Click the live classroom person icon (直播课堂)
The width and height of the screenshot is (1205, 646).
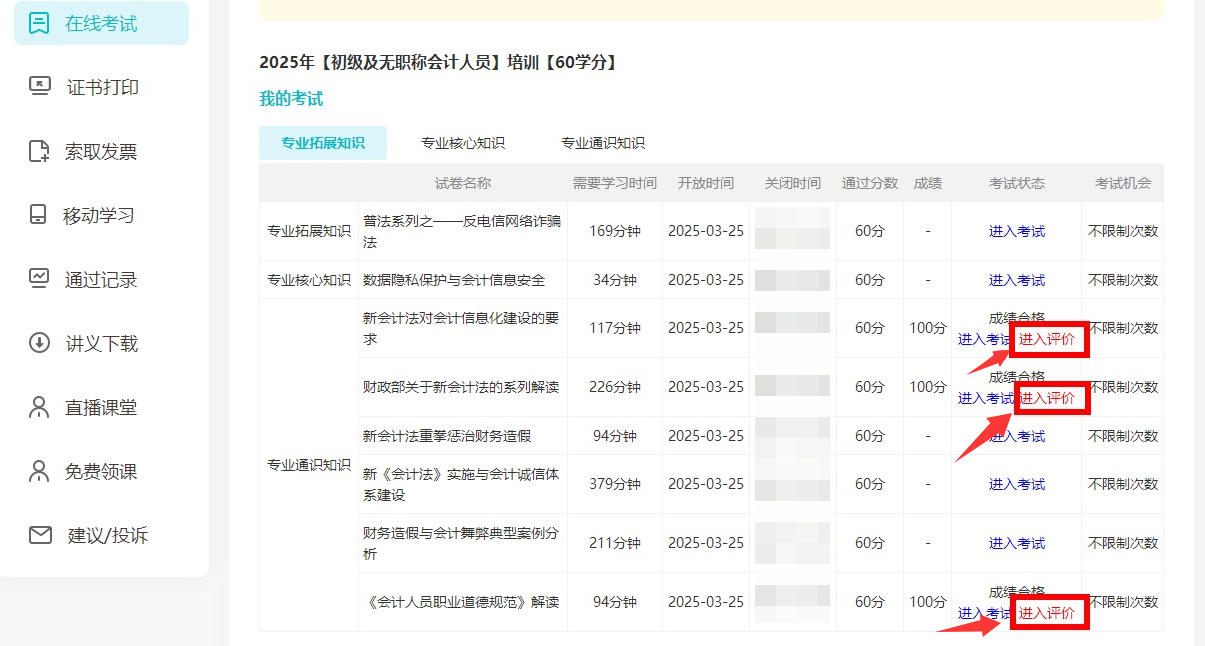click(39, 407)
